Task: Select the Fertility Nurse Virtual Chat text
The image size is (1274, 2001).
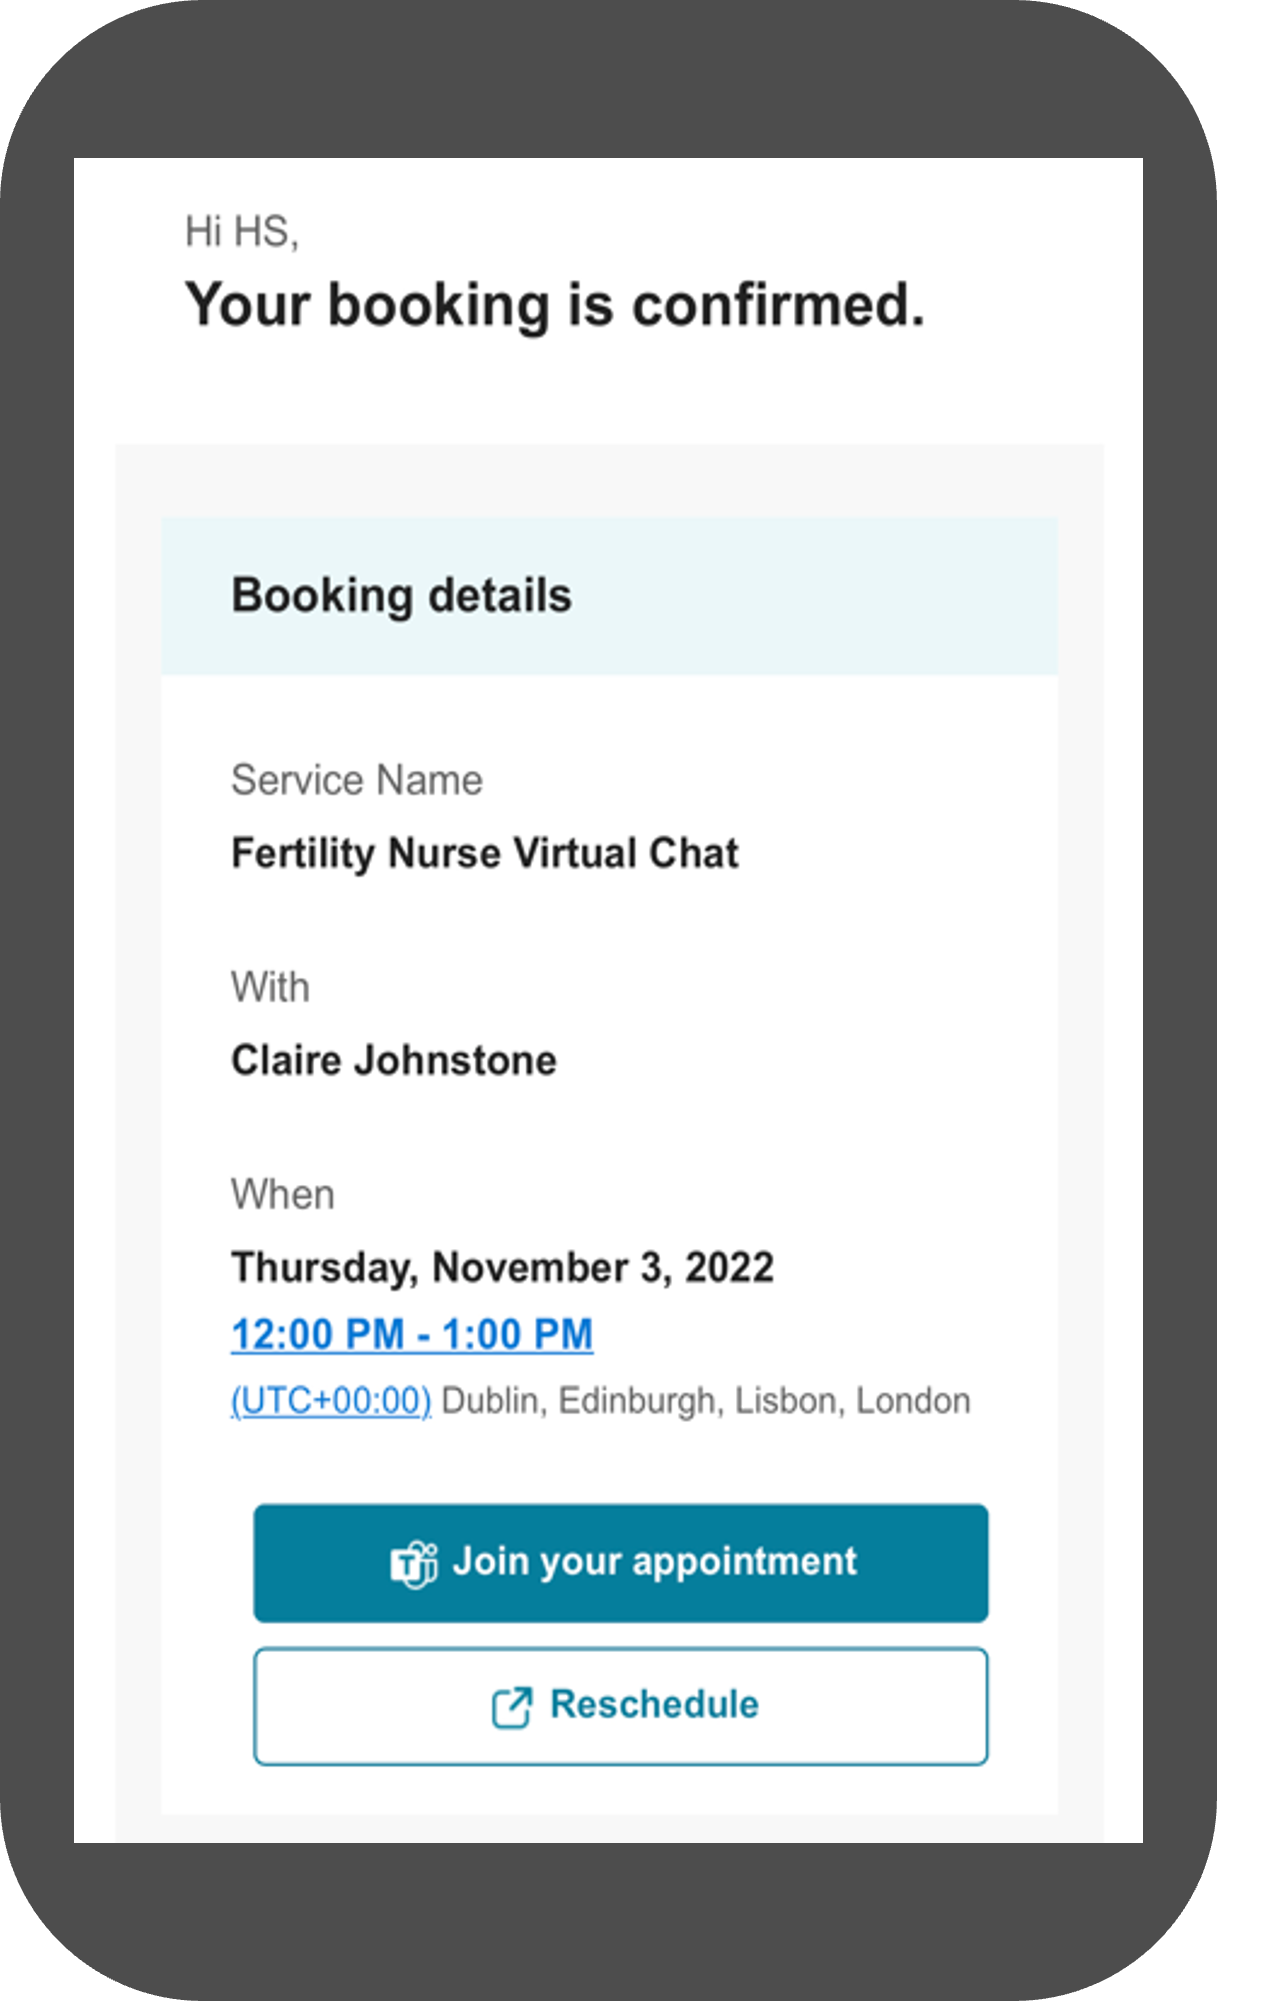Action: 485,854
